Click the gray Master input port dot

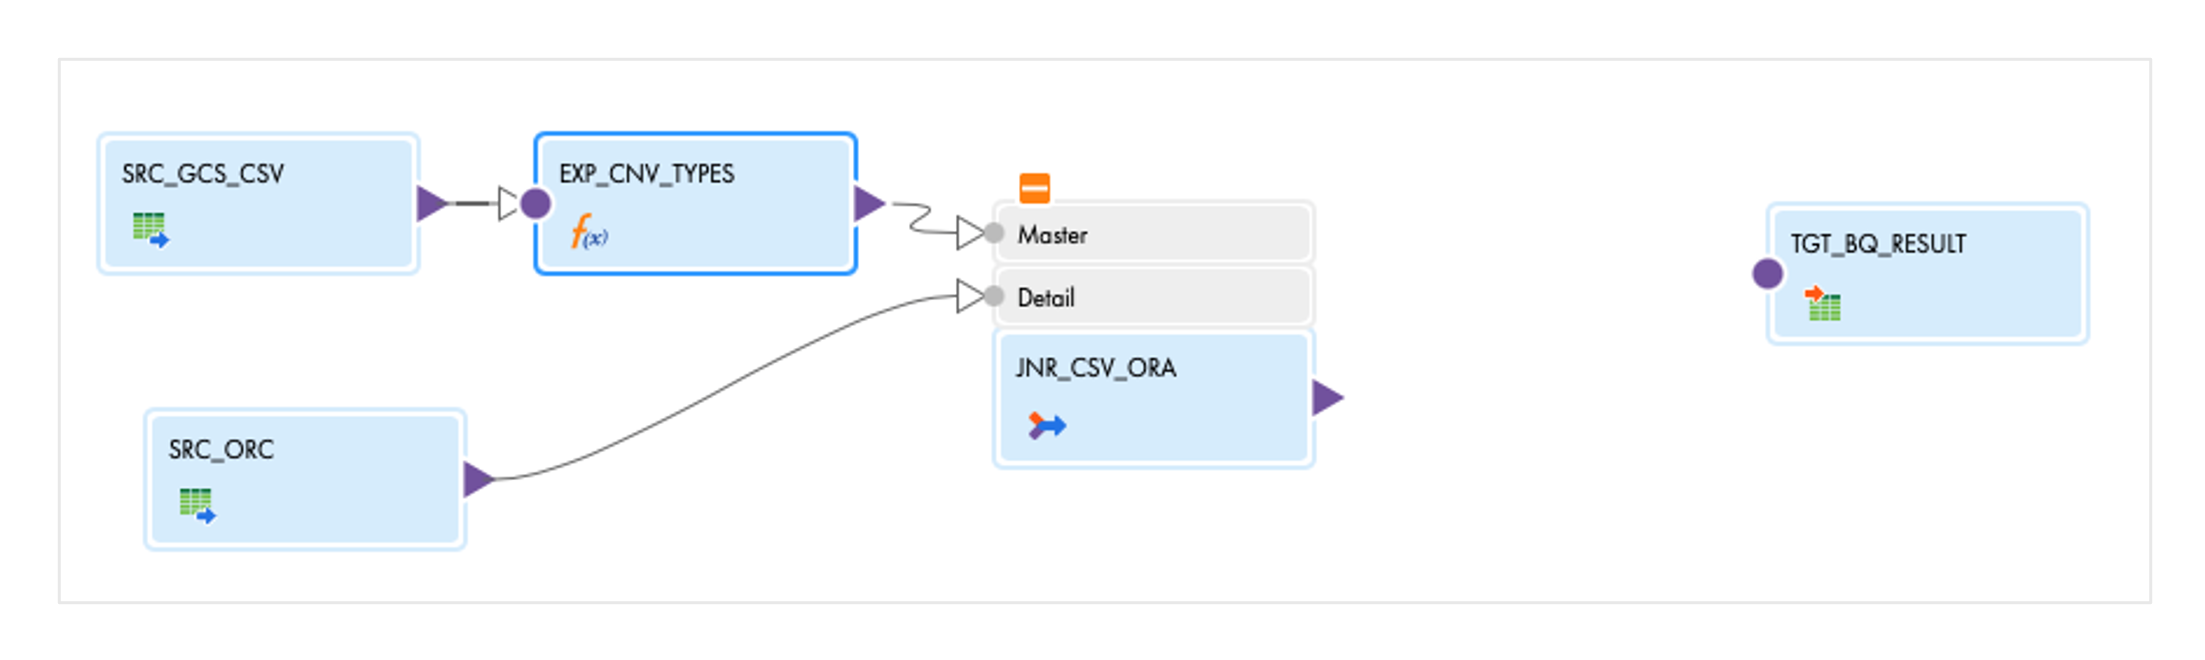(993, 233)
